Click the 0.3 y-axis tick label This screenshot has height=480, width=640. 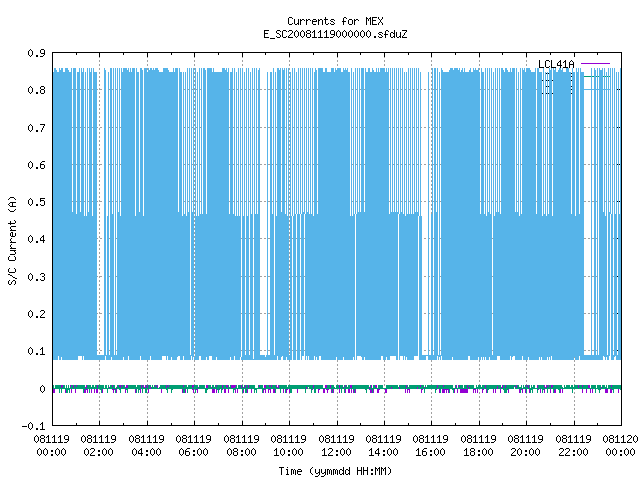coord(36,277)
